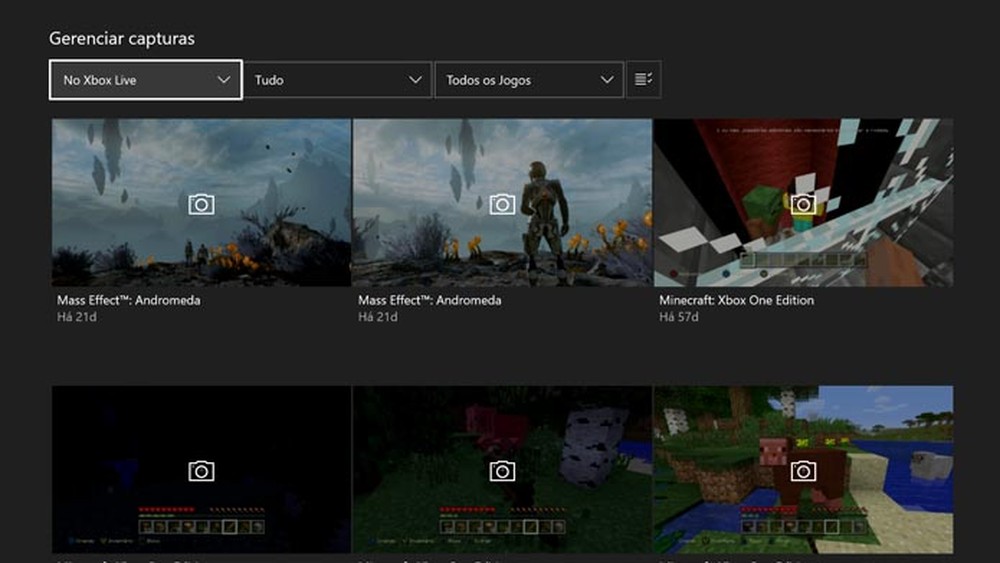Click camera icon on pig capture
The height and width of the screenshot is (563, 1000).
click(804, 471)
